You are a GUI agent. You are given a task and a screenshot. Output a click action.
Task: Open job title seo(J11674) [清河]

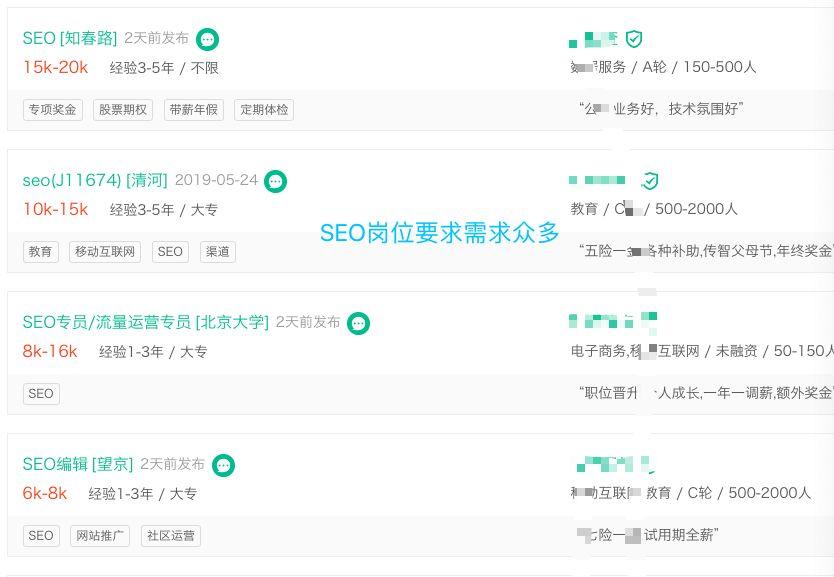(x=95, y=180)
